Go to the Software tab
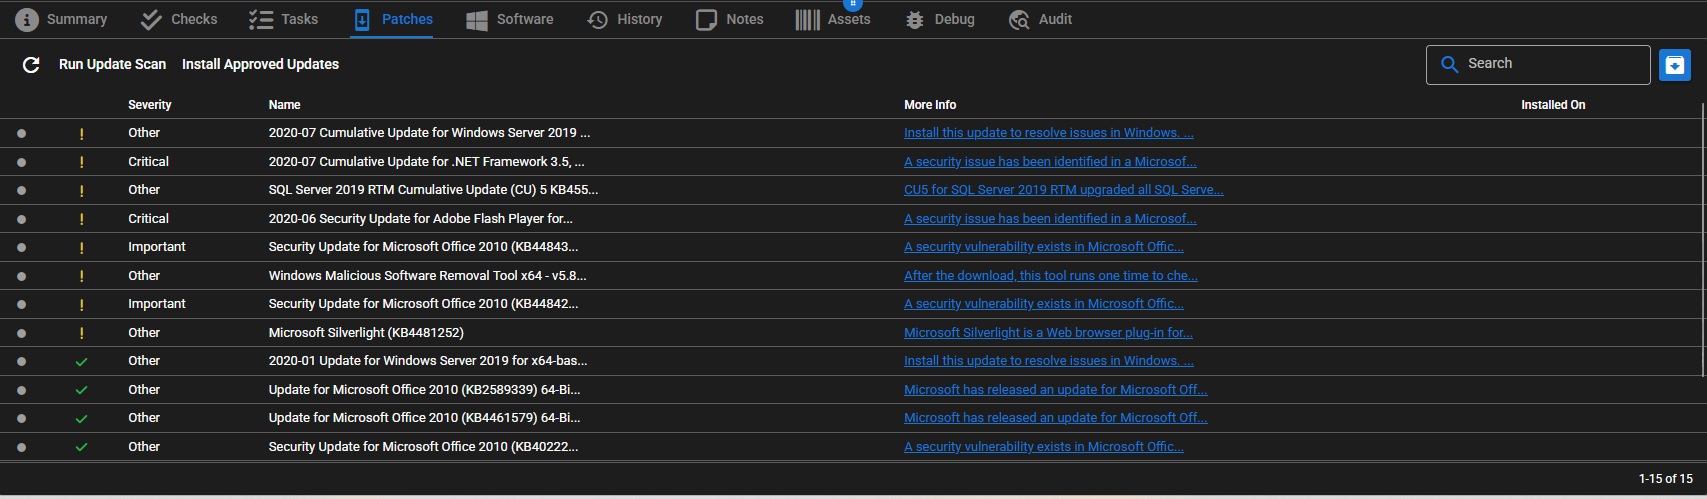This screenshot has width=1707, height=499. (x=510, y=19)
